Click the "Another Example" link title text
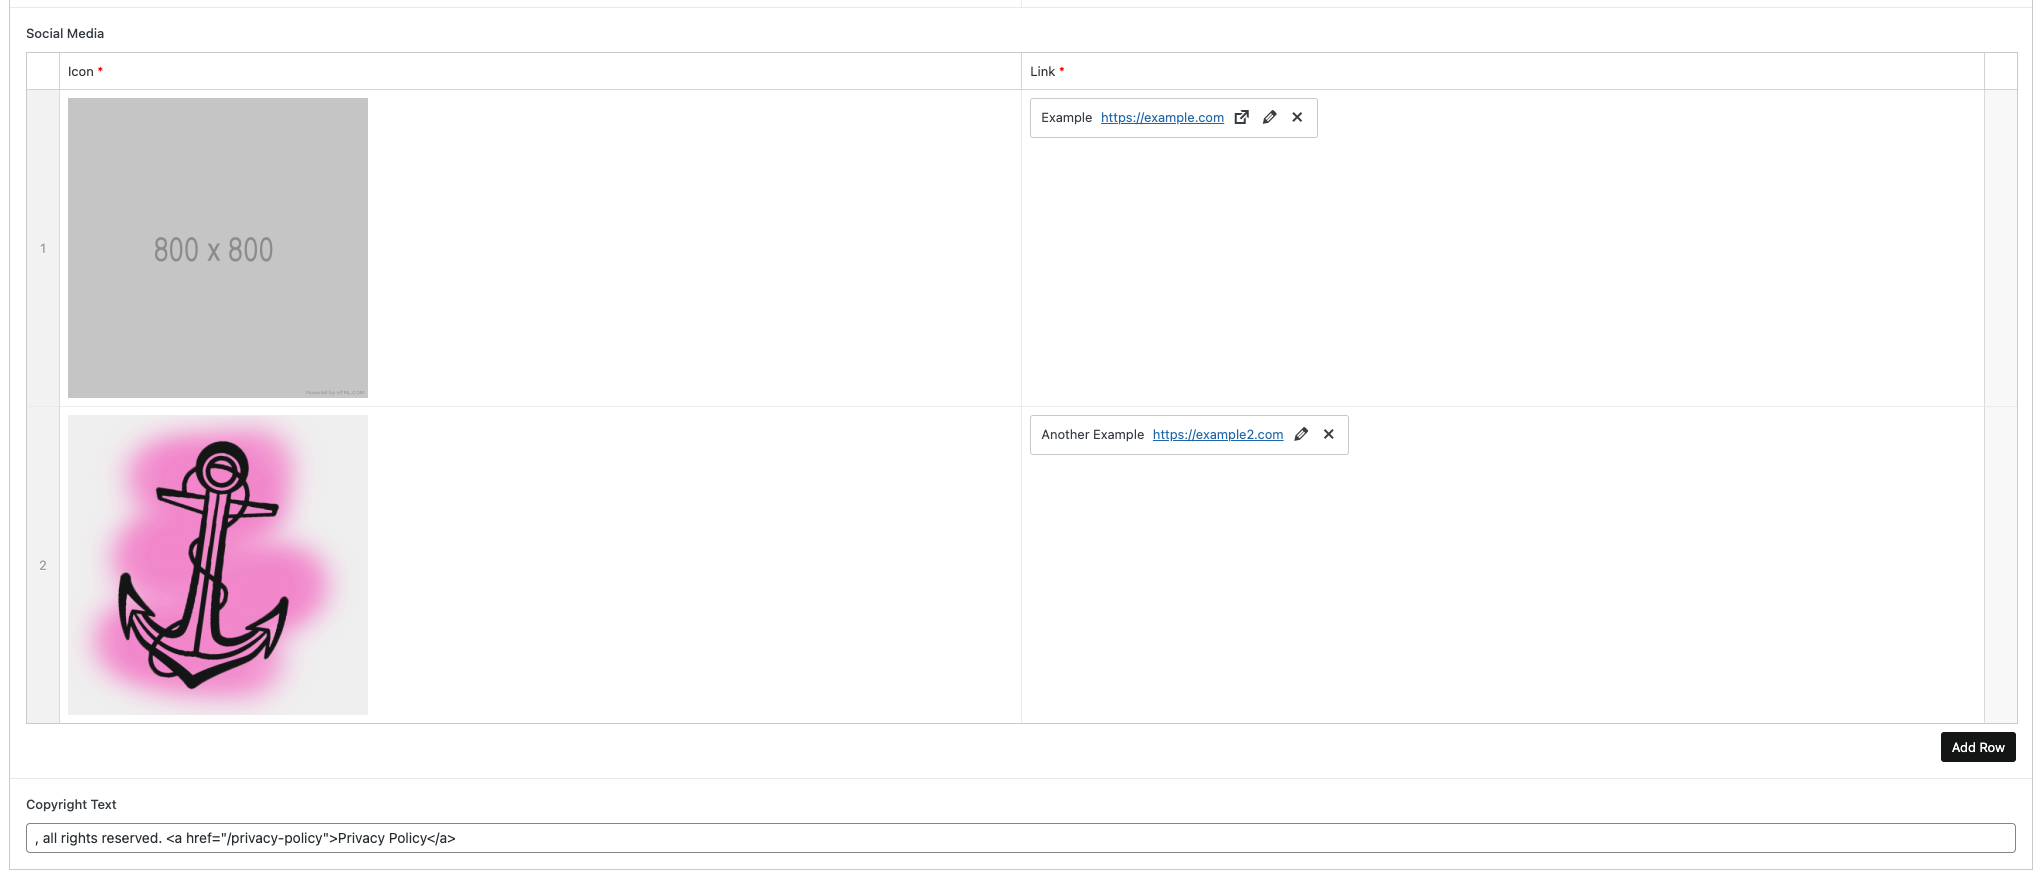2041x877 pixels. click(x=1092, y=435)
